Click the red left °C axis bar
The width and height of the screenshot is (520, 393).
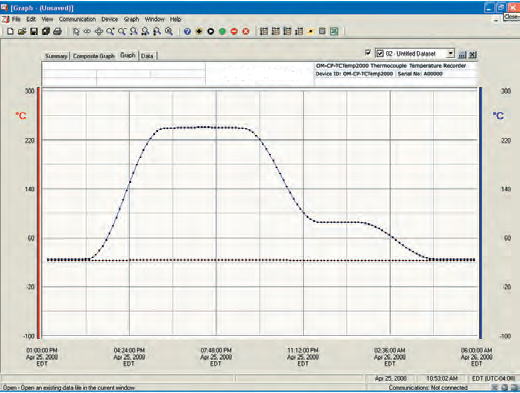[x=39, y=213]
